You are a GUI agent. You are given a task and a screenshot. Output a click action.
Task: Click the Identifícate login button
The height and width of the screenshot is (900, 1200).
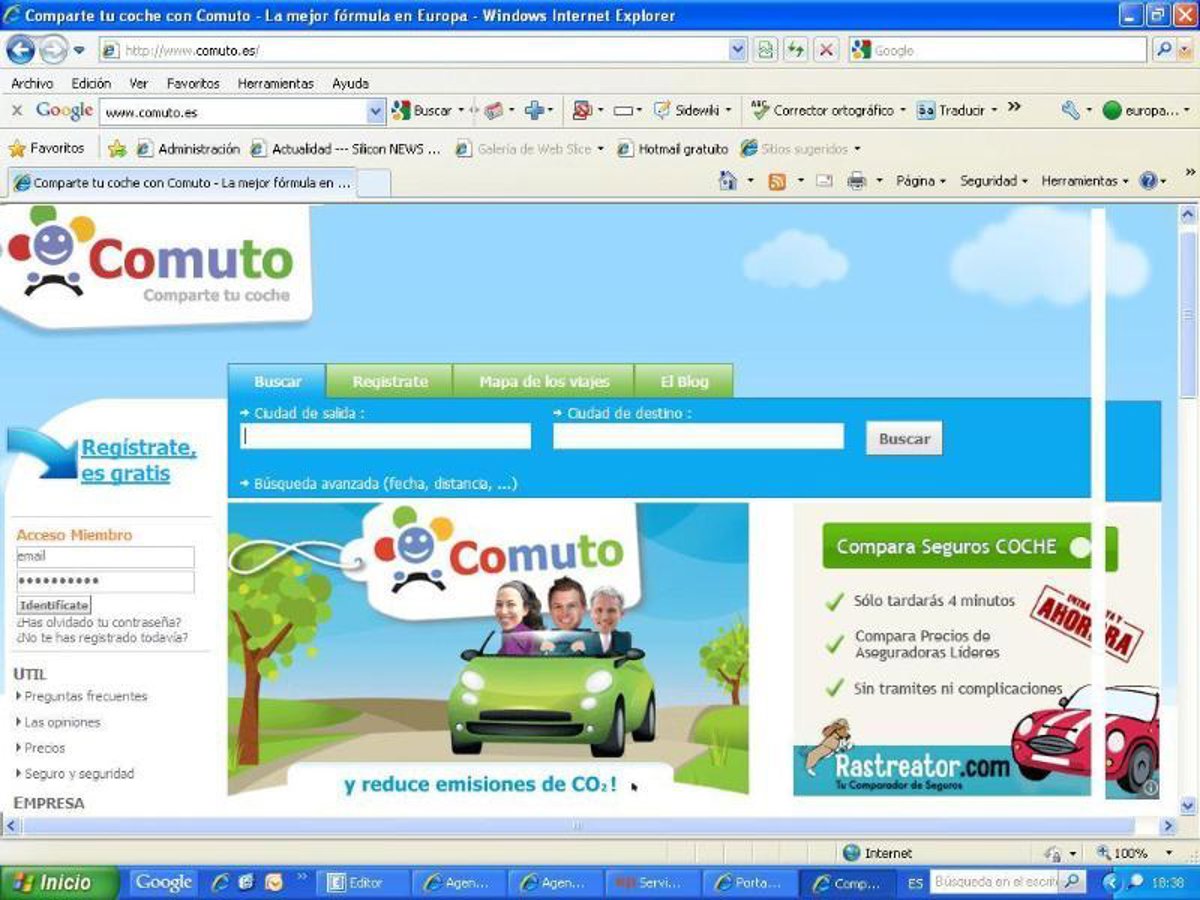[x=54, y=605]
